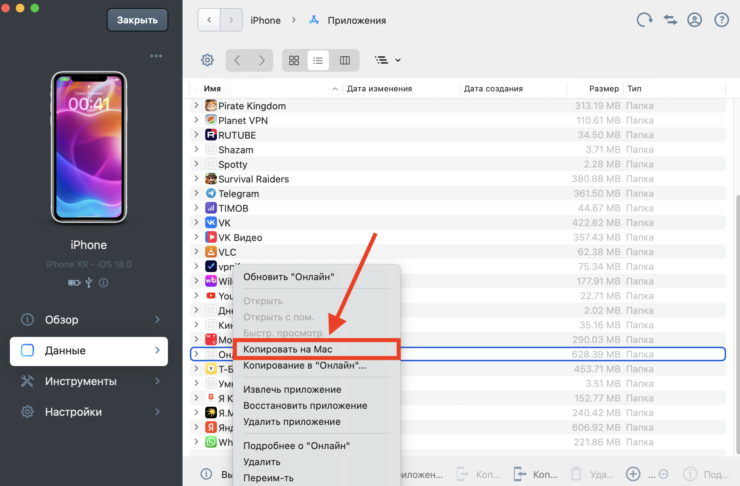
Task: Click the toolbar back chevron beside the gear
Action: [237, 60]
